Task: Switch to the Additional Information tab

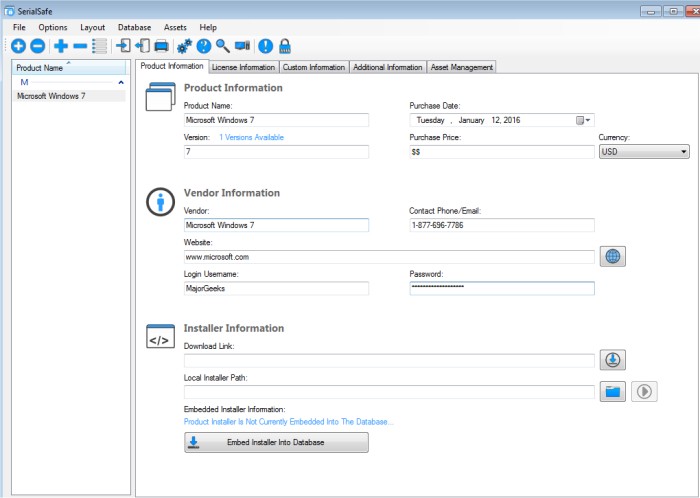Action: [x=388, y=67]
